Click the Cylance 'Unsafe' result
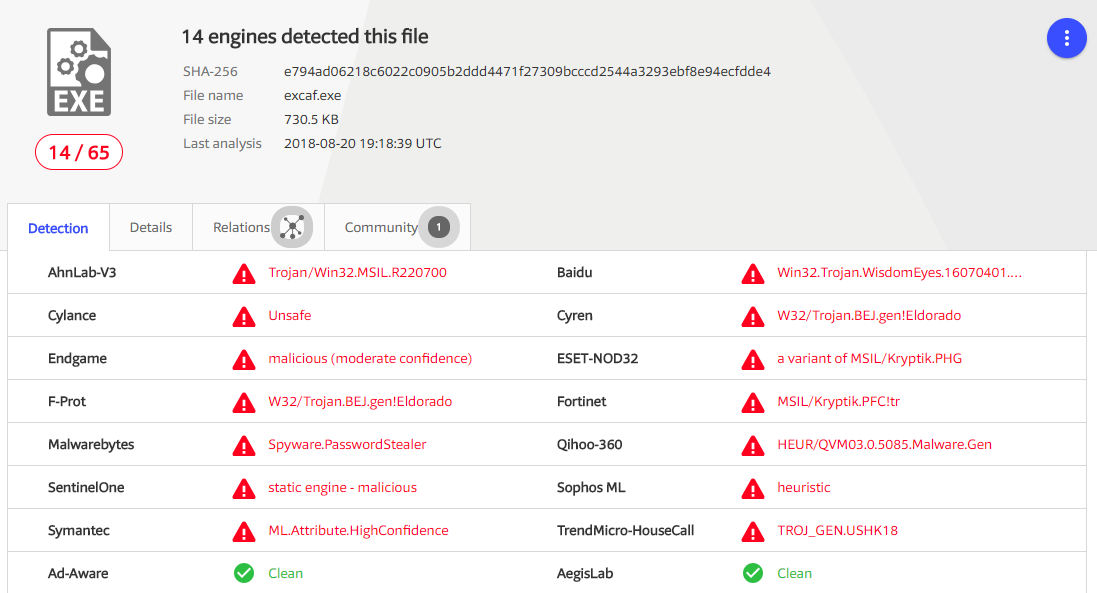Image resolution: width=1097 pixels, height=593 pixels. pyautogui.click(x=290, y=315)
